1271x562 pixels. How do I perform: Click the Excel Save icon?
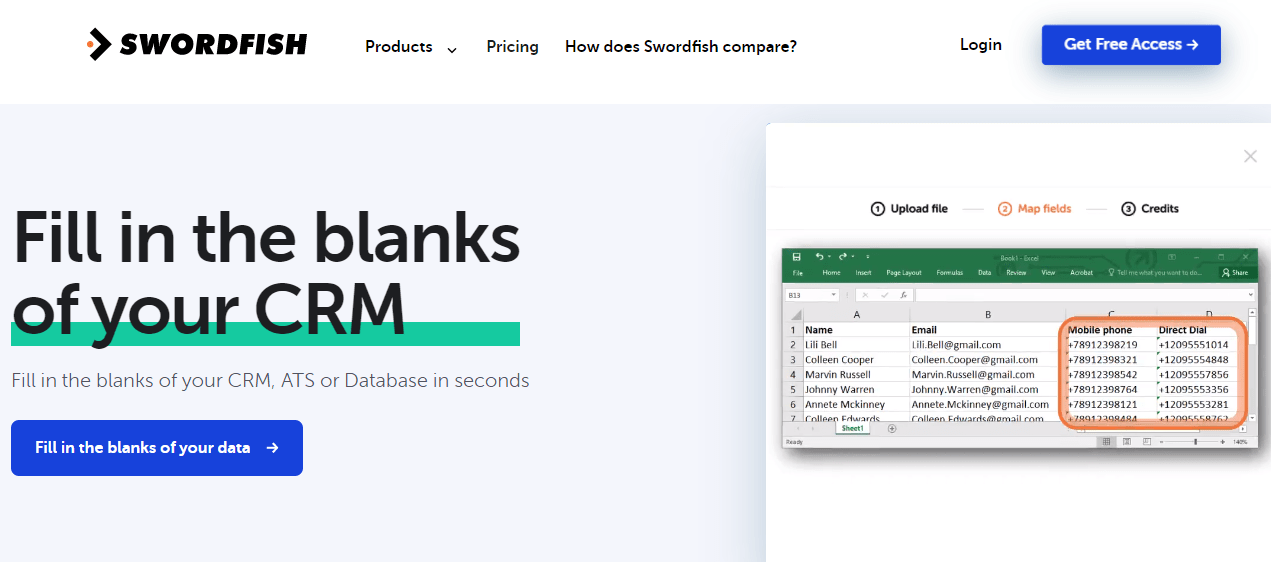(x=796, y=257)
